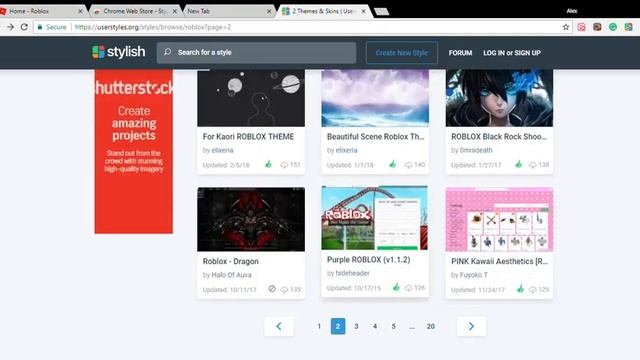The width and height of the screenshot is (640, 360).
Task: Click the Stylish logo
Action: click(x=119, y=52)
